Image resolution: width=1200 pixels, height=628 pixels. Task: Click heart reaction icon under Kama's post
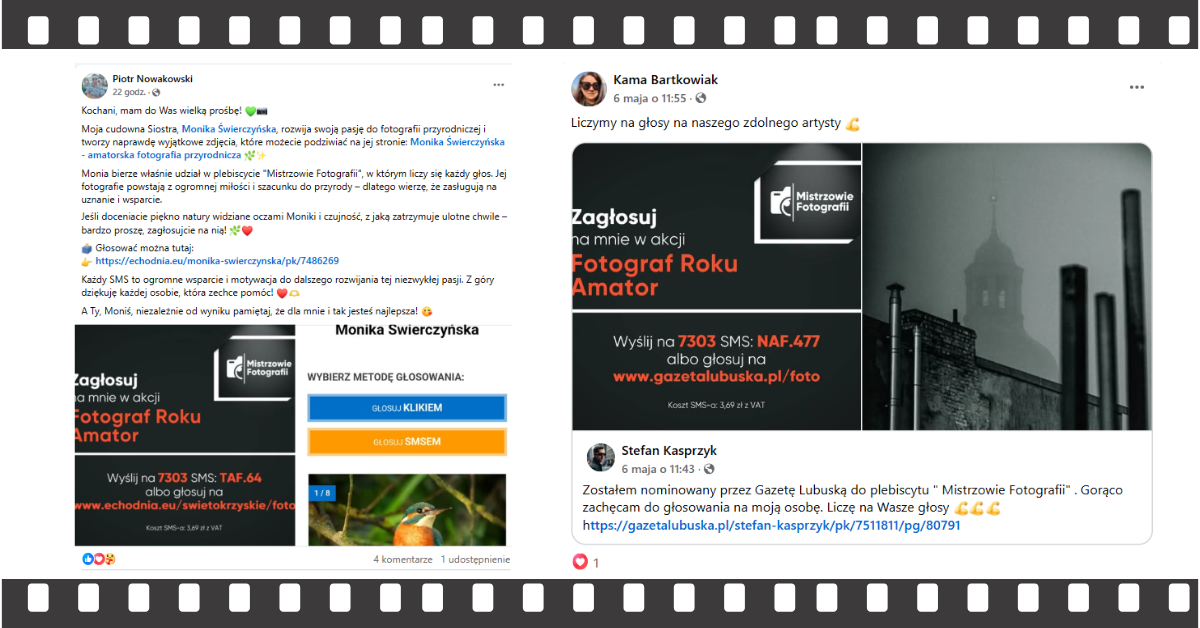pos(579,562)
